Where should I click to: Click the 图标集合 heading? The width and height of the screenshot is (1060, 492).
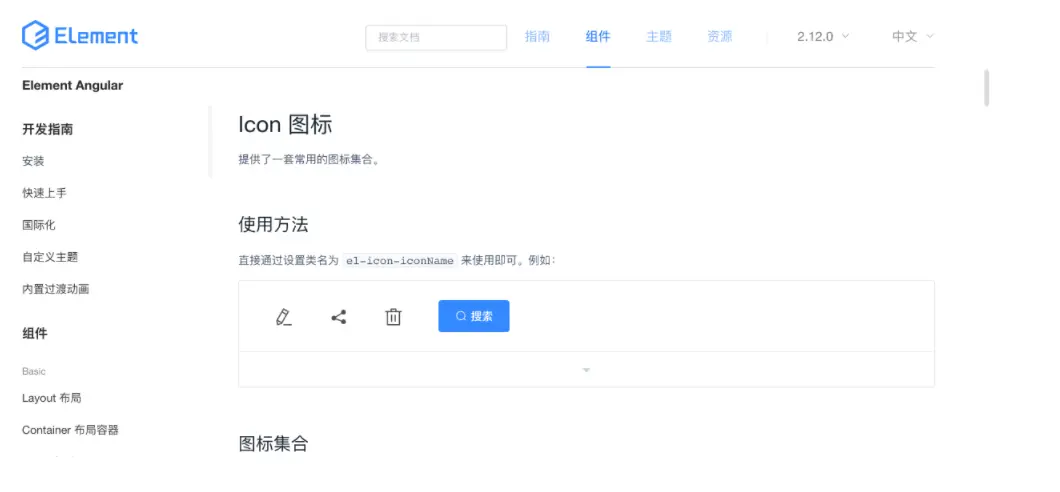[x=274, y=443]
